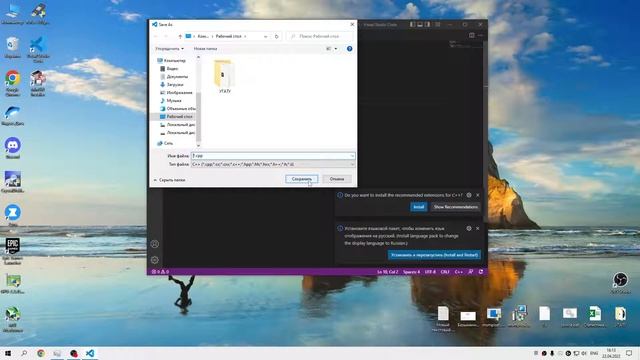This screenshot has height=360, width=640.
Task: Click split editor icon in VS Code
Action: click(471, 36)
